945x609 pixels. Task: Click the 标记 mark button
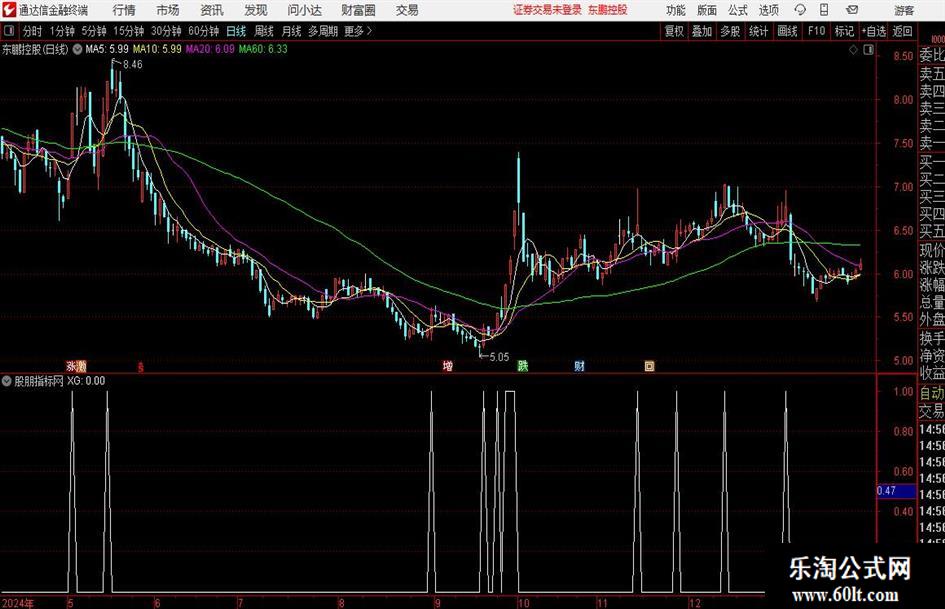click(844, 31)
